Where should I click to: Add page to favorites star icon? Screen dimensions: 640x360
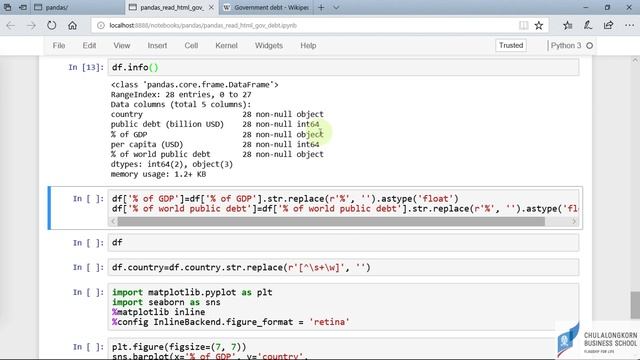pos(539,25)
